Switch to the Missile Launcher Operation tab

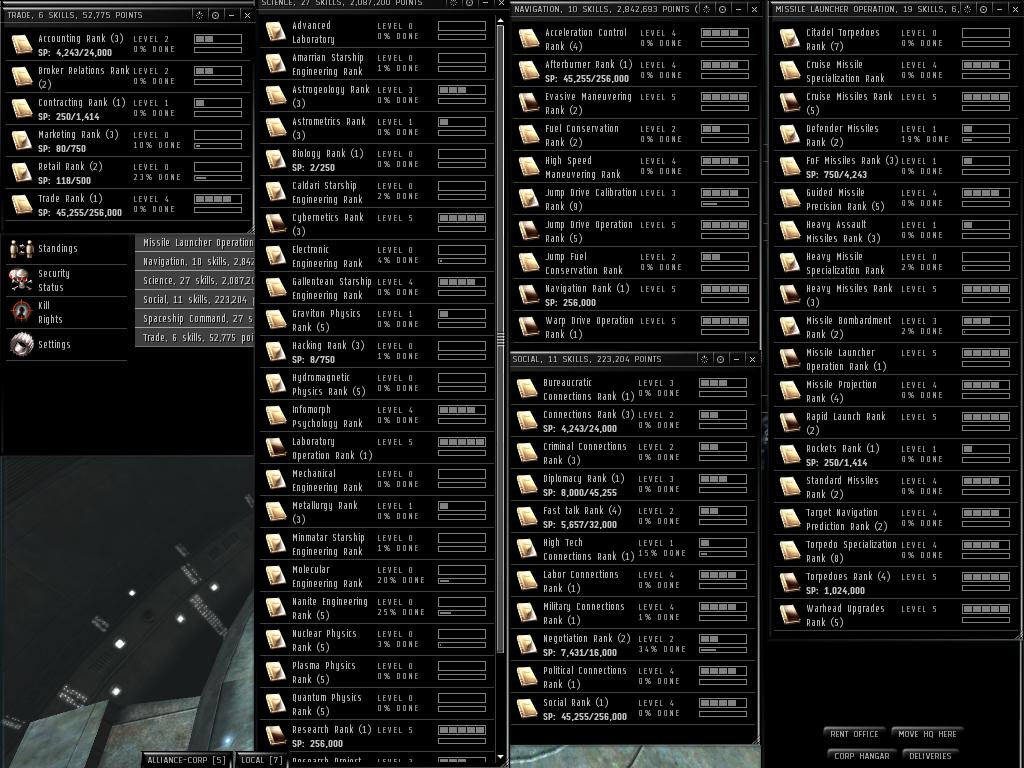coord(195,242)
